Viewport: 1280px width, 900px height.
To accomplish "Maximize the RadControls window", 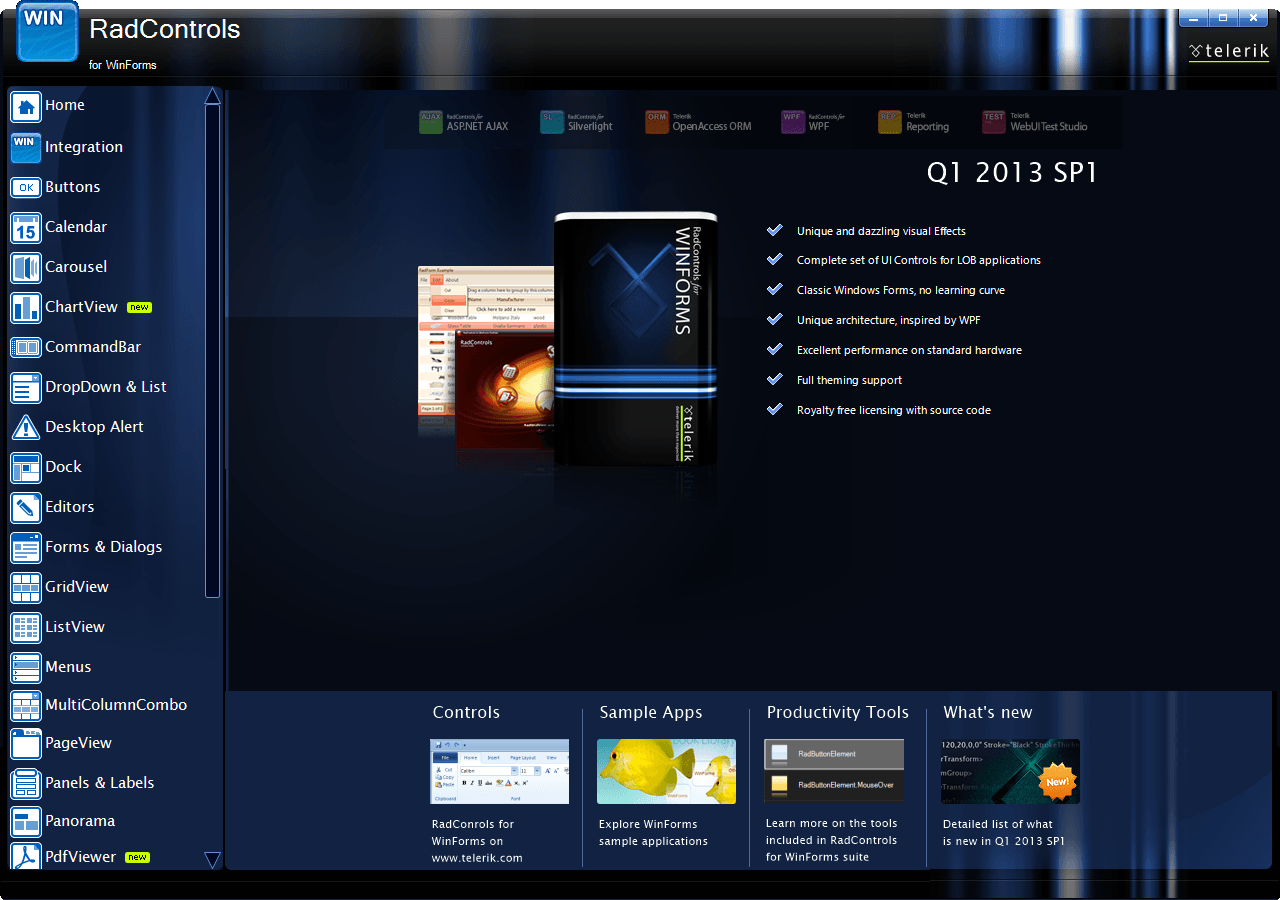I will (x=1223, y=18).
